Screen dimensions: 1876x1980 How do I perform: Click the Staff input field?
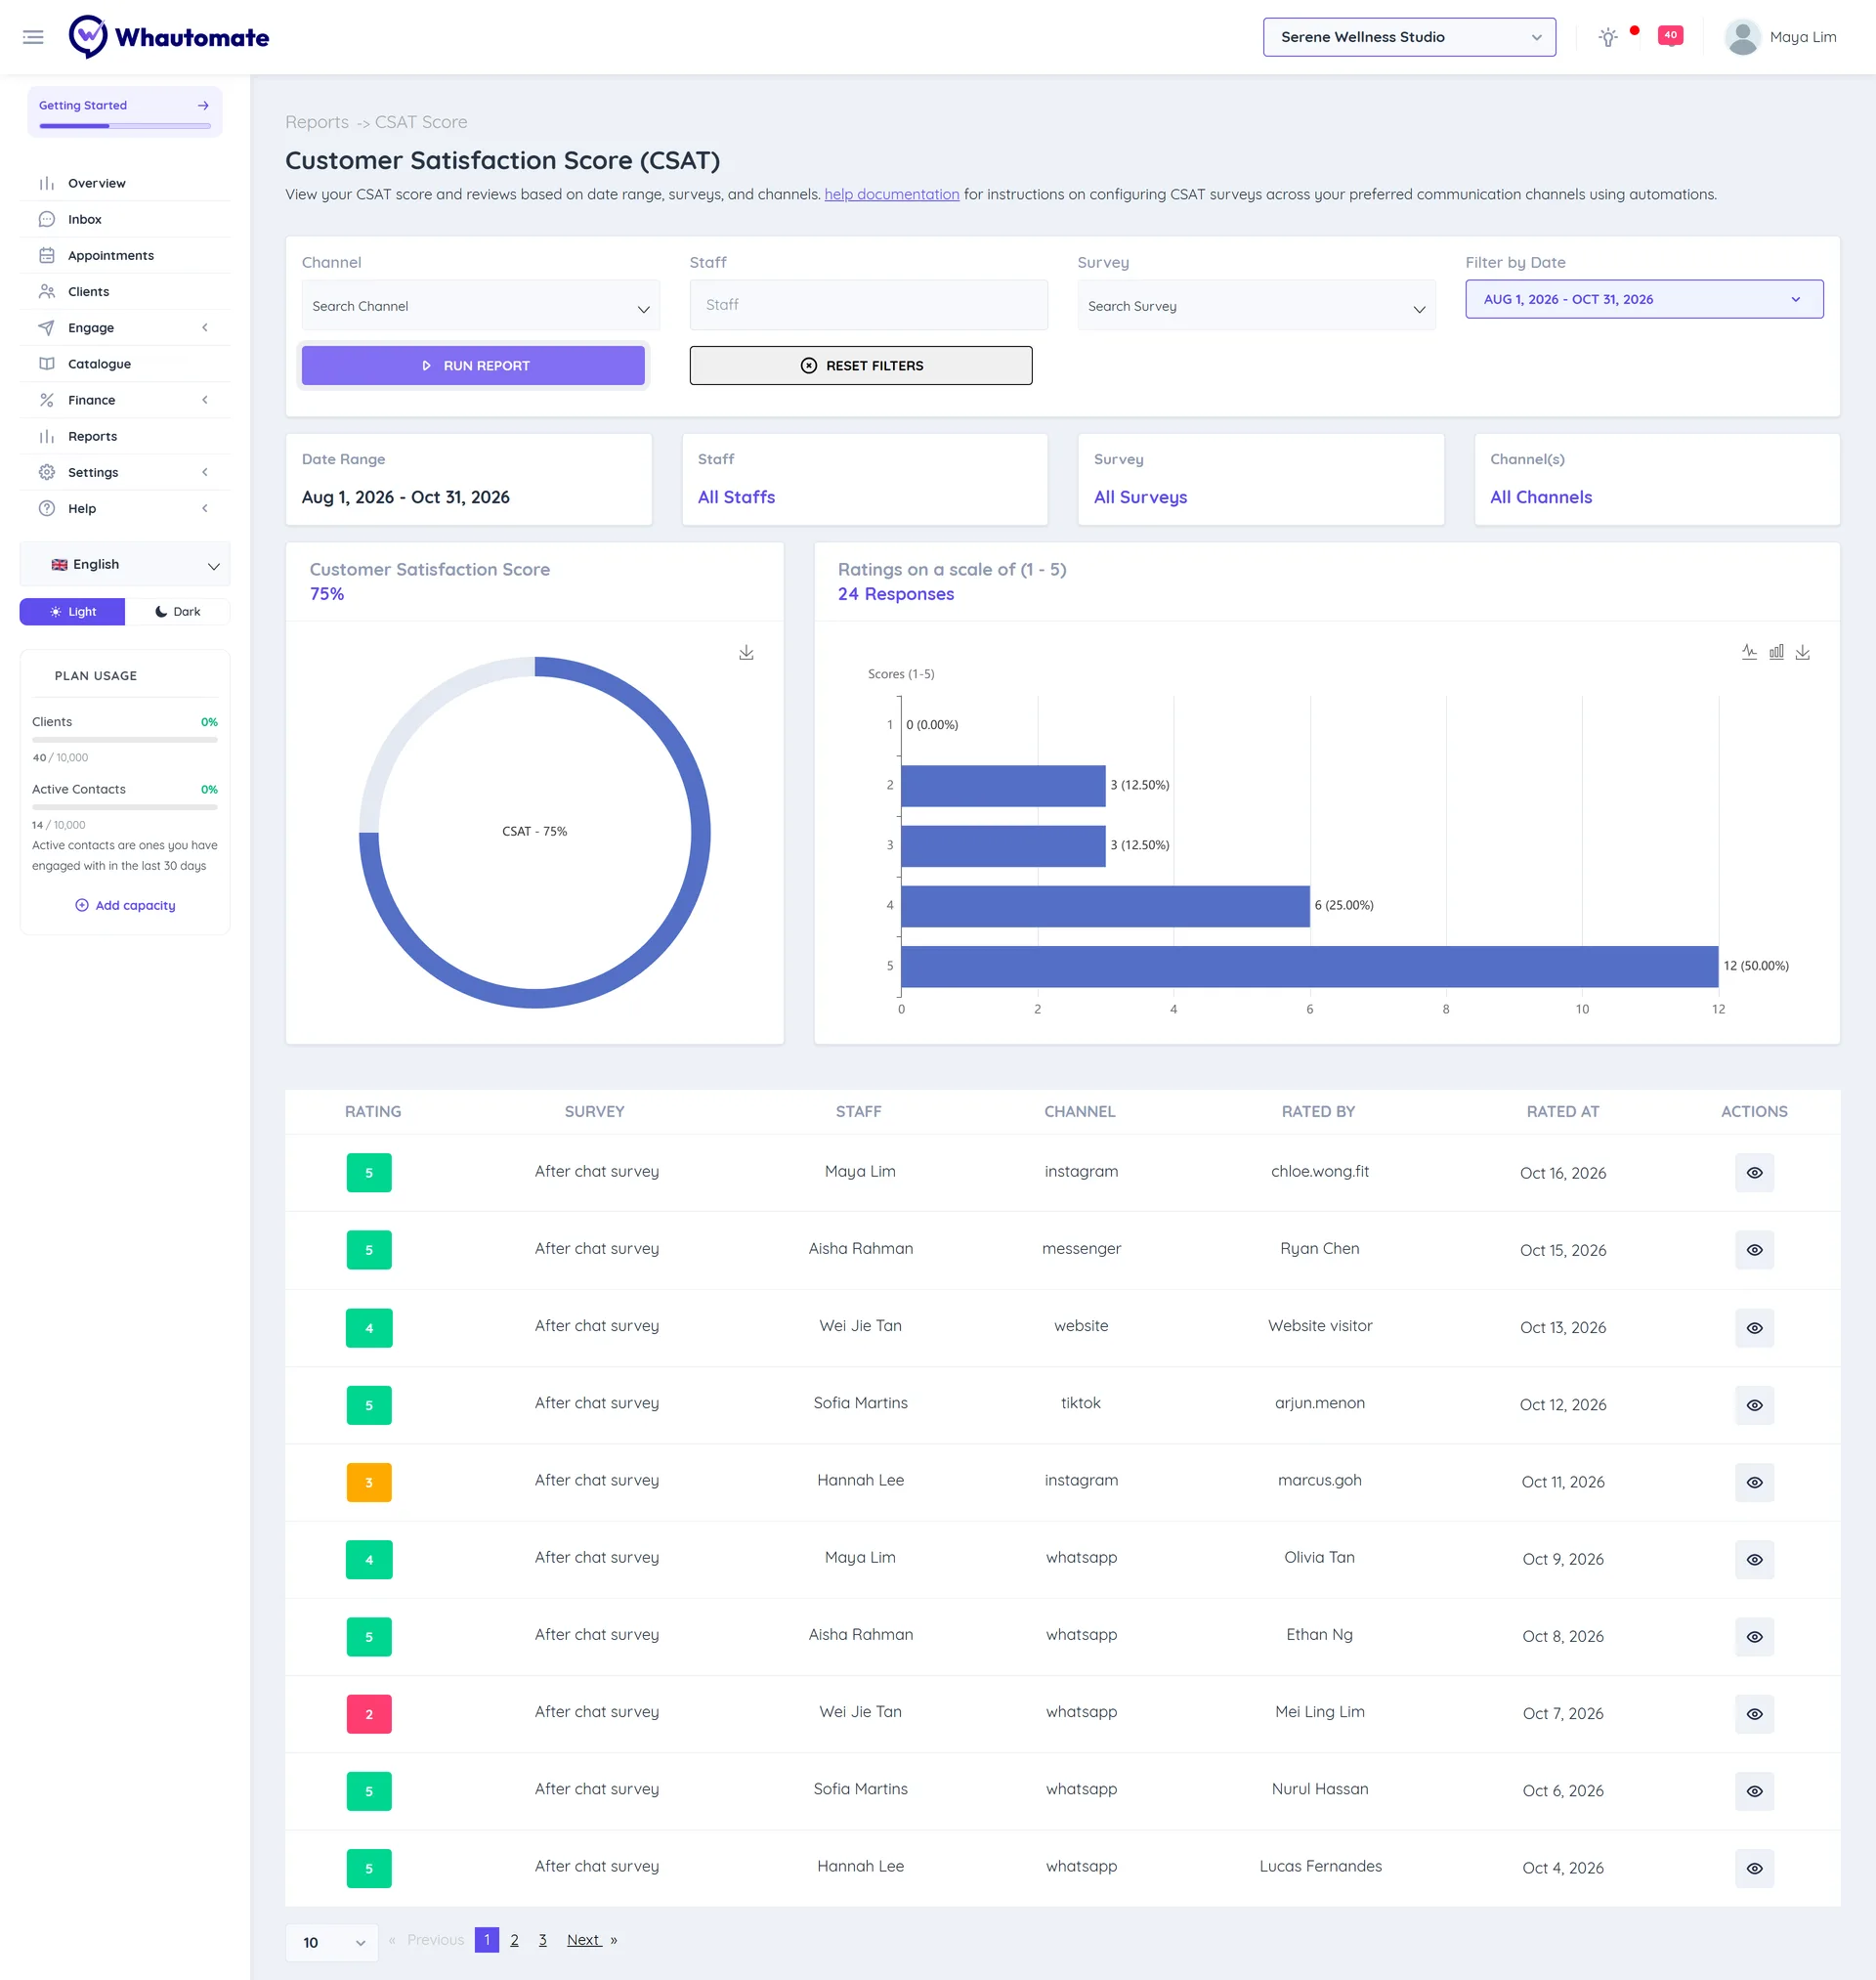[868, 305]
